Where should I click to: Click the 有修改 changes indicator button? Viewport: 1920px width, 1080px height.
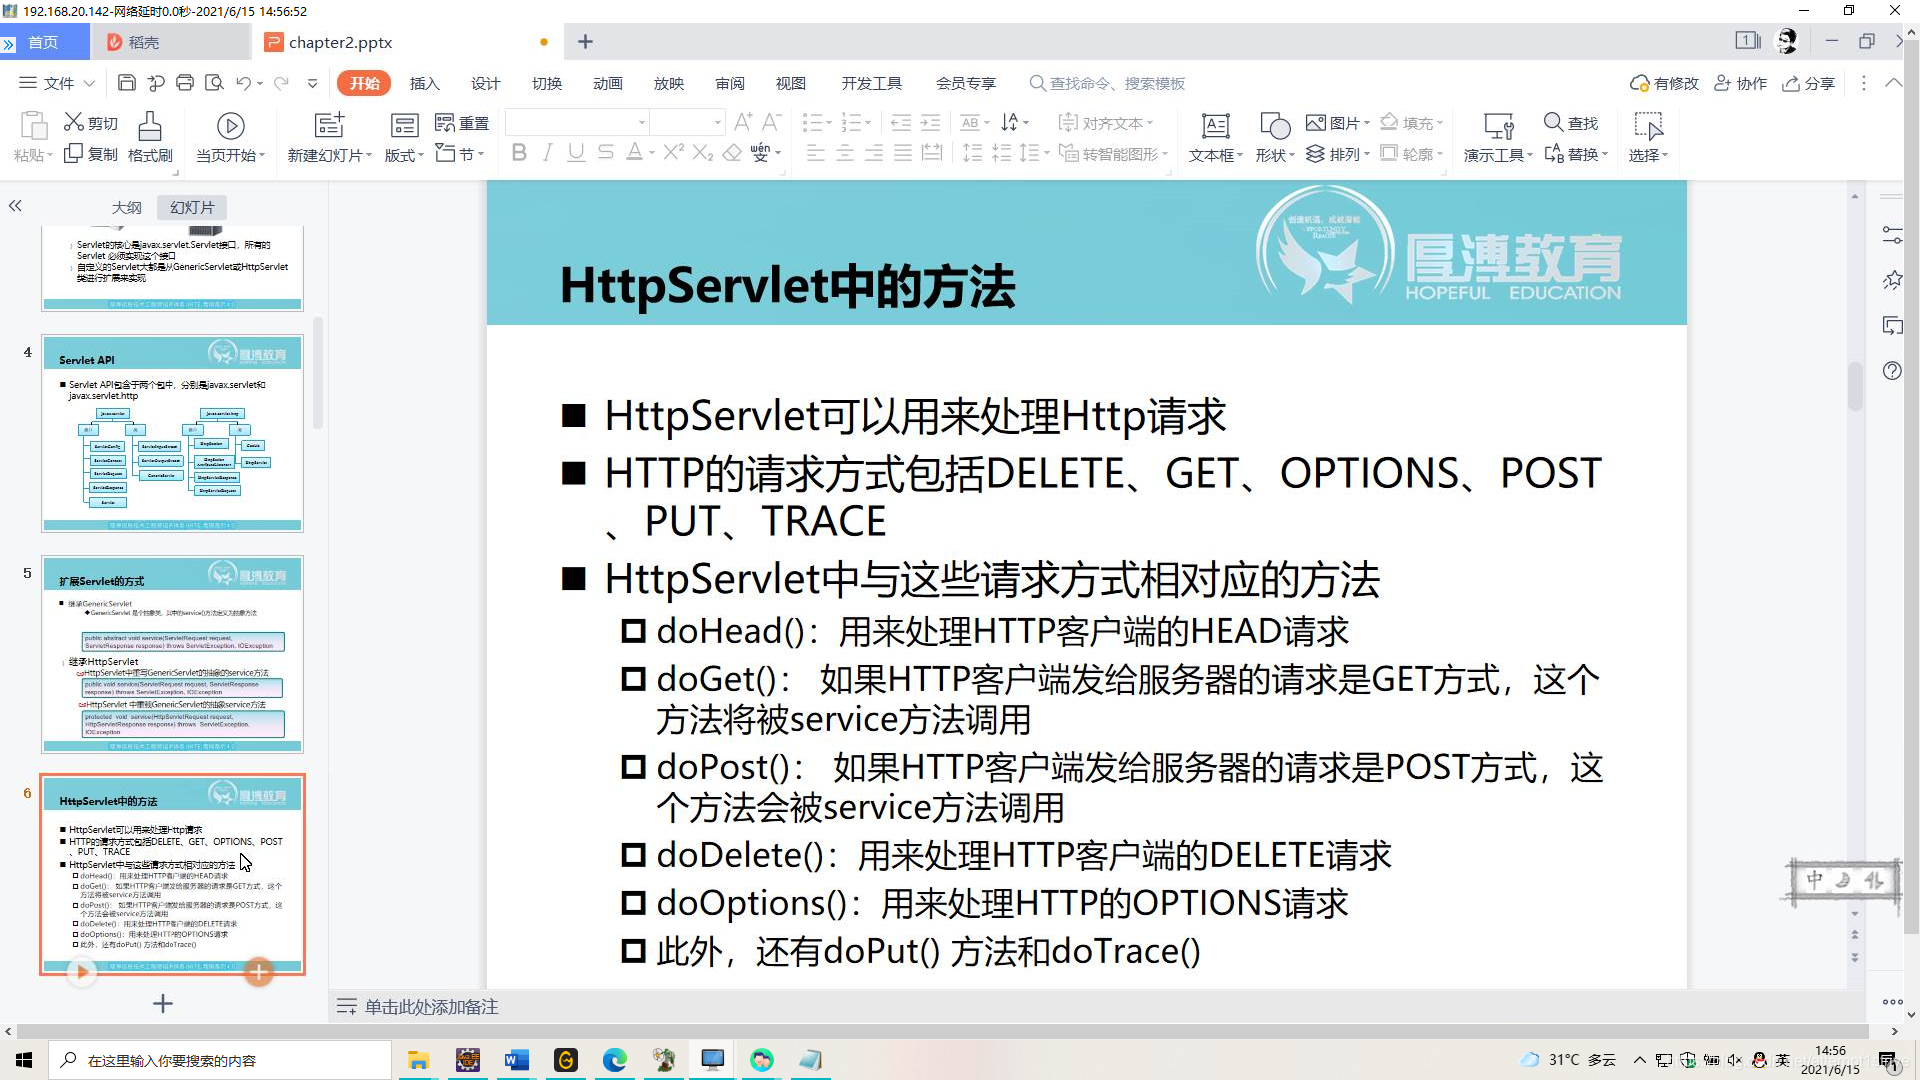point(1664,83)
